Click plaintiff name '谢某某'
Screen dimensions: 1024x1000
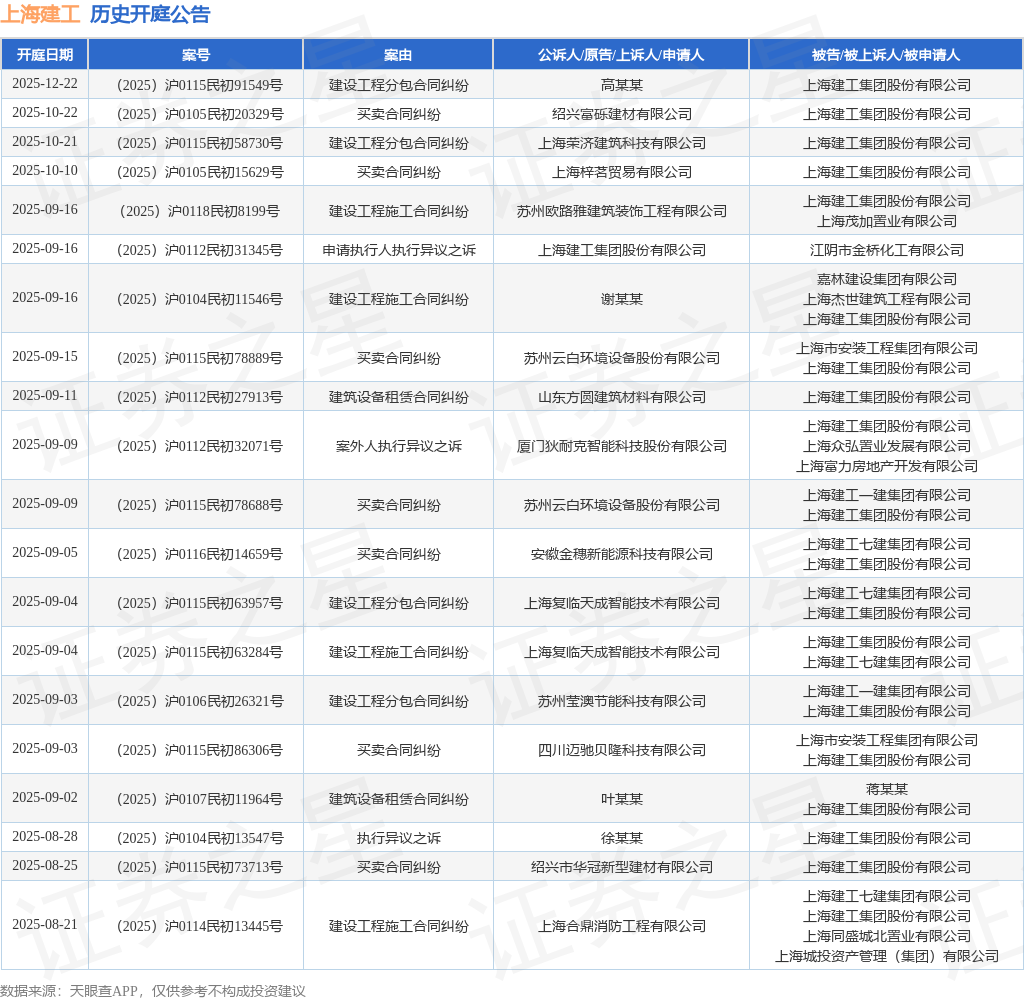click(622, 299)
